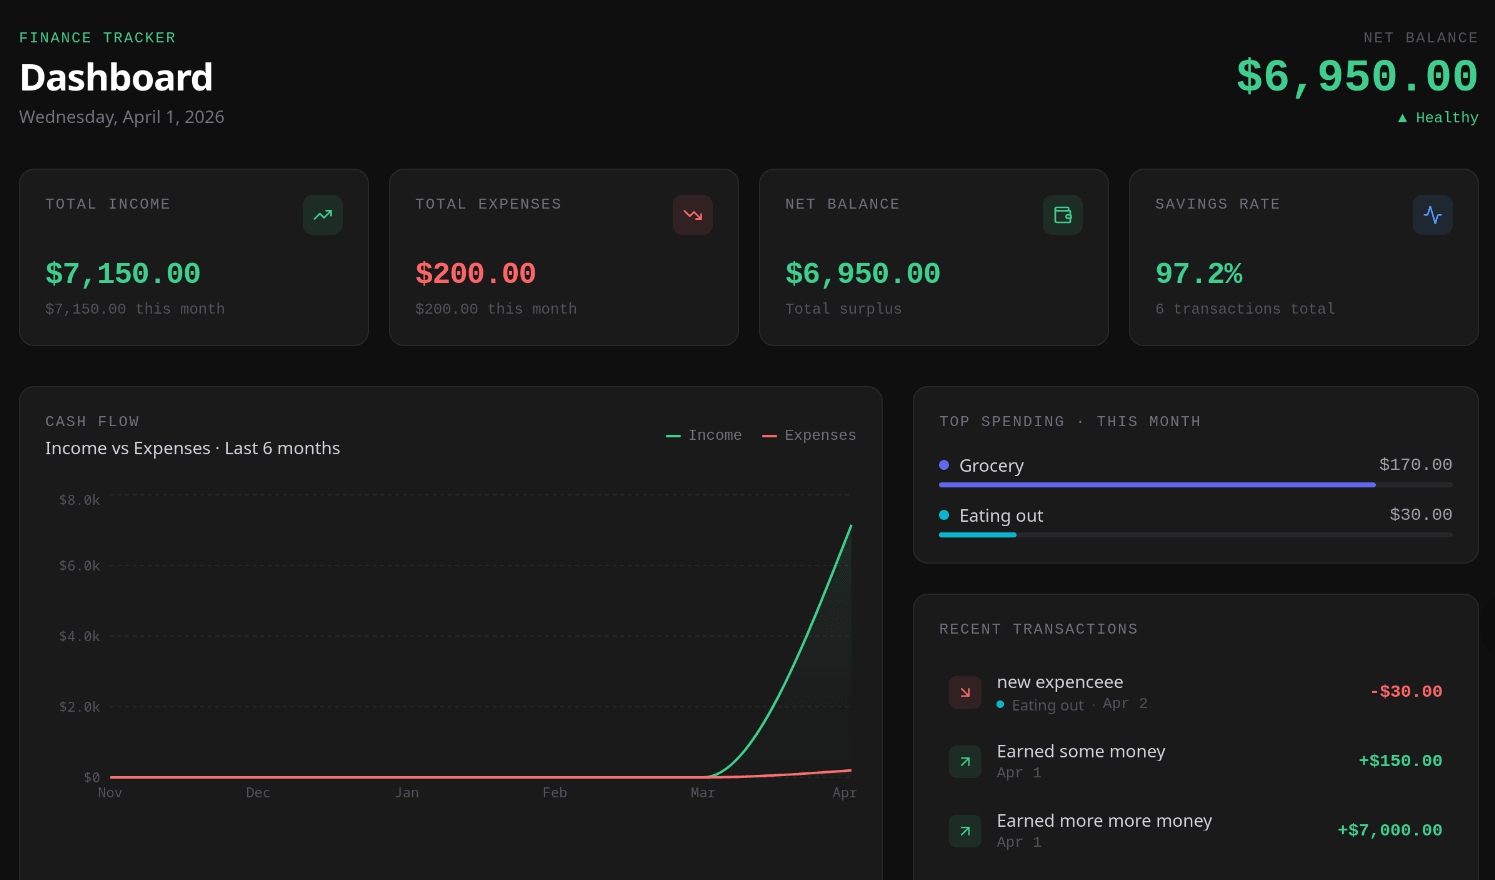Click the Savings Rate activity pulse icon

pos(1432,215)
